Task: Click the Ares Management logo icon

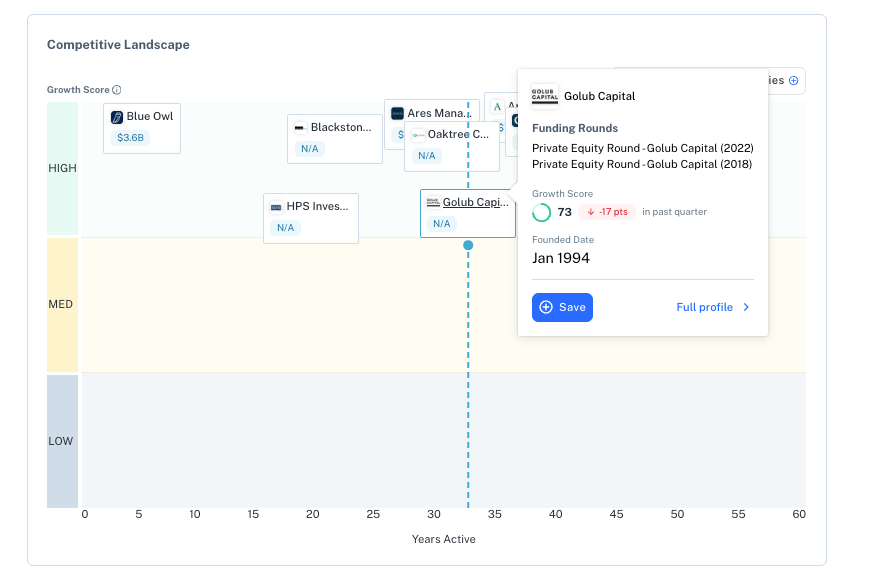Action: click(x=397, y=114)
